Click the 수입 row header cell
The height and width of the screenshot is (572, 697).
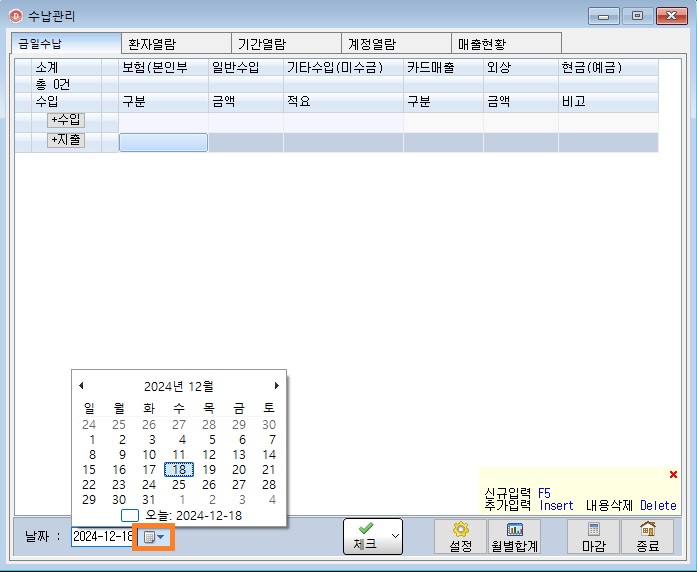coord(66,102)
